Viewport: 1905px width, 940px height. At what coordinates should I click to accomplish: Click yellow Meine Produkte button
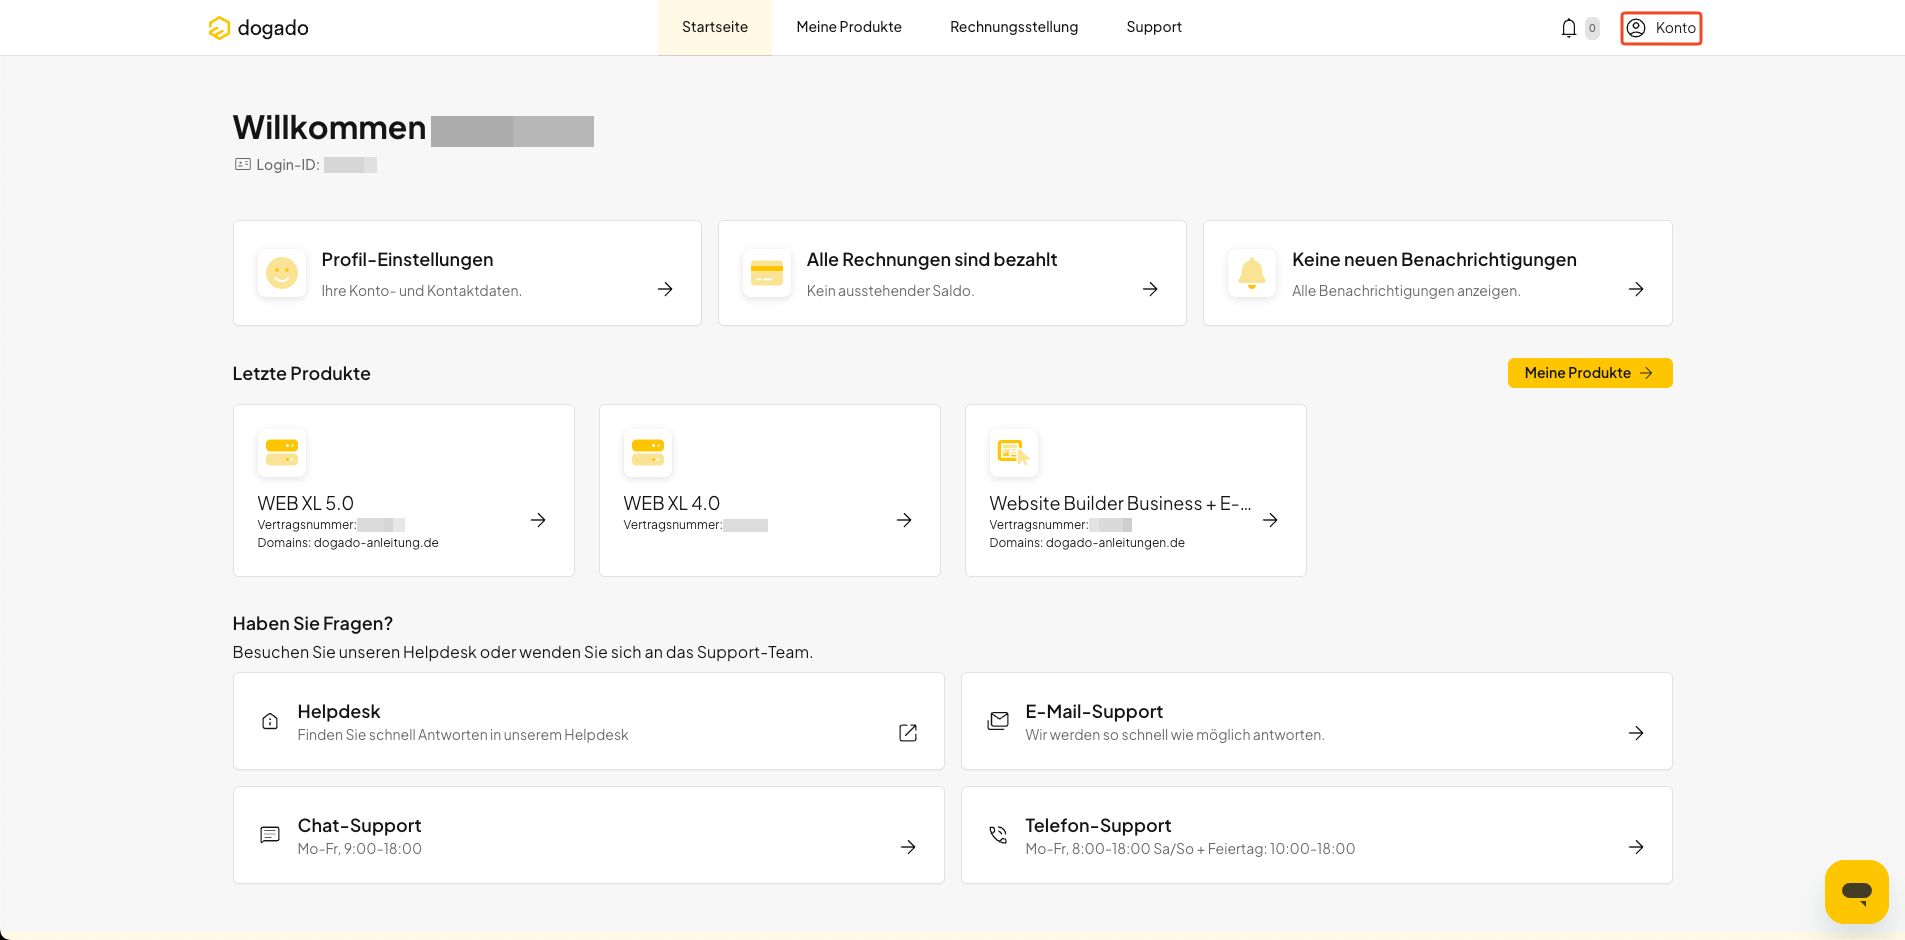(x=1590, y=373)
